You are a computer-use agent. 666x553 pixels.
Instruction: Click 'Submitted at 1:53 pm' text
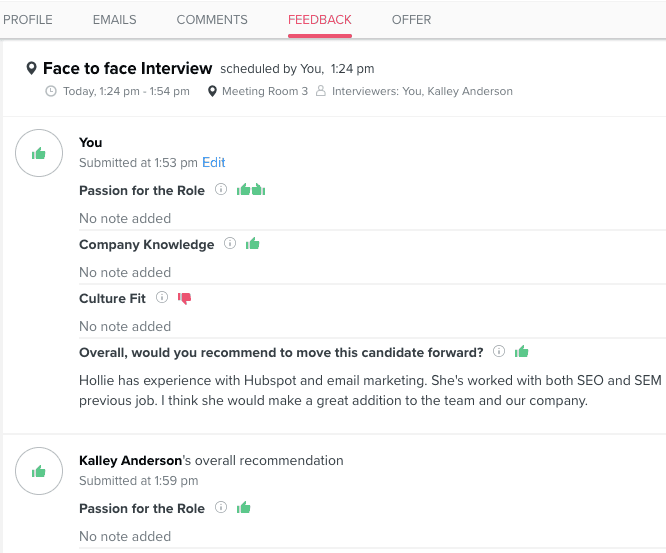(138, 163)
